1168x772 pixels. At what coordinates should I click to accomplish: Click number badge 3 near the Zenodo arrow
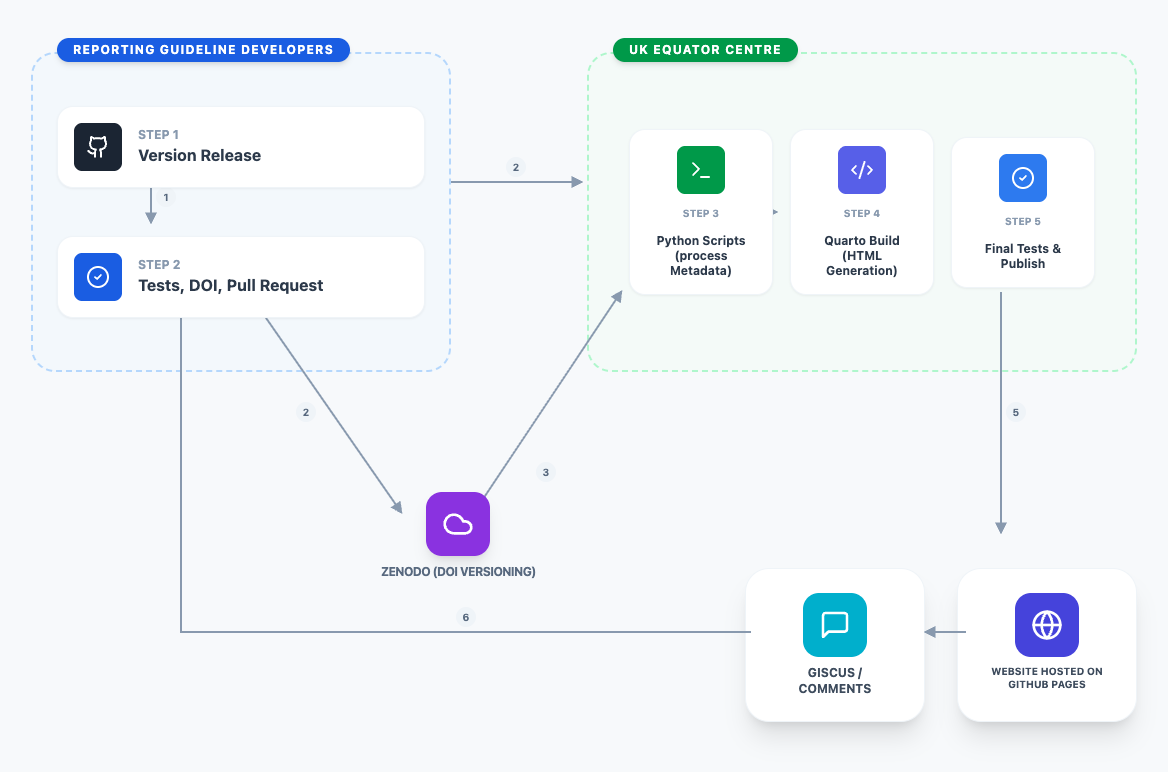click(x=545, y=472)
